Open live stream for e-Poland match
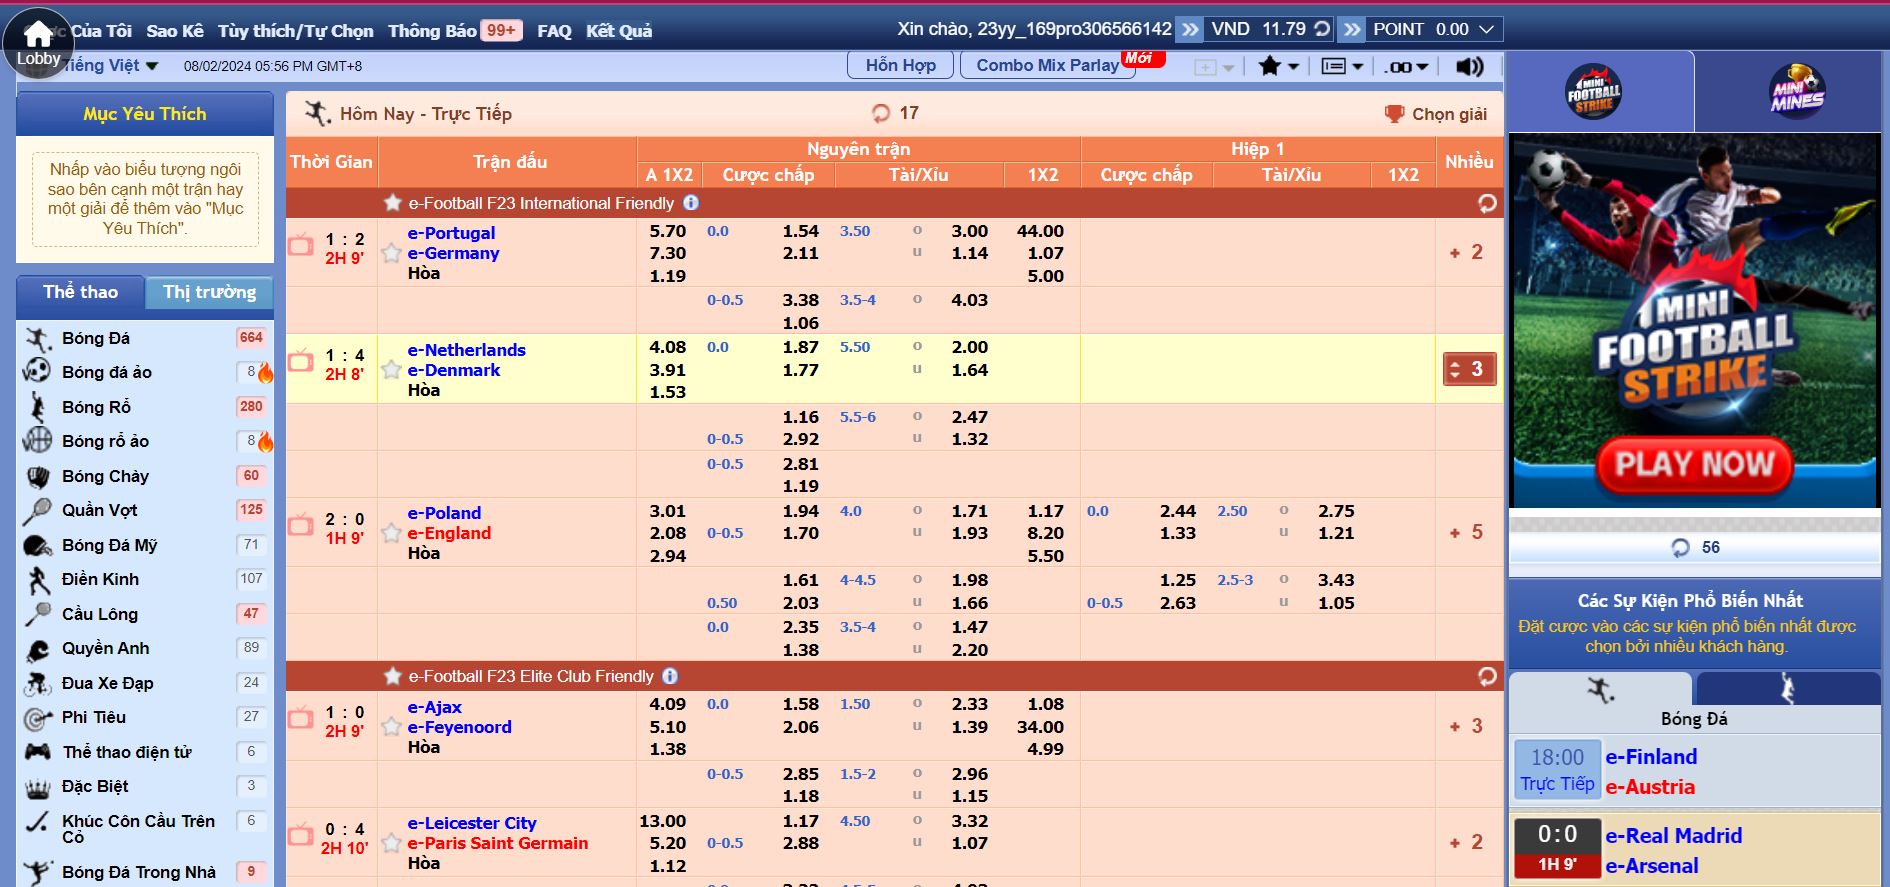The height and width of the screenshot is (887, 1890). 301,524
